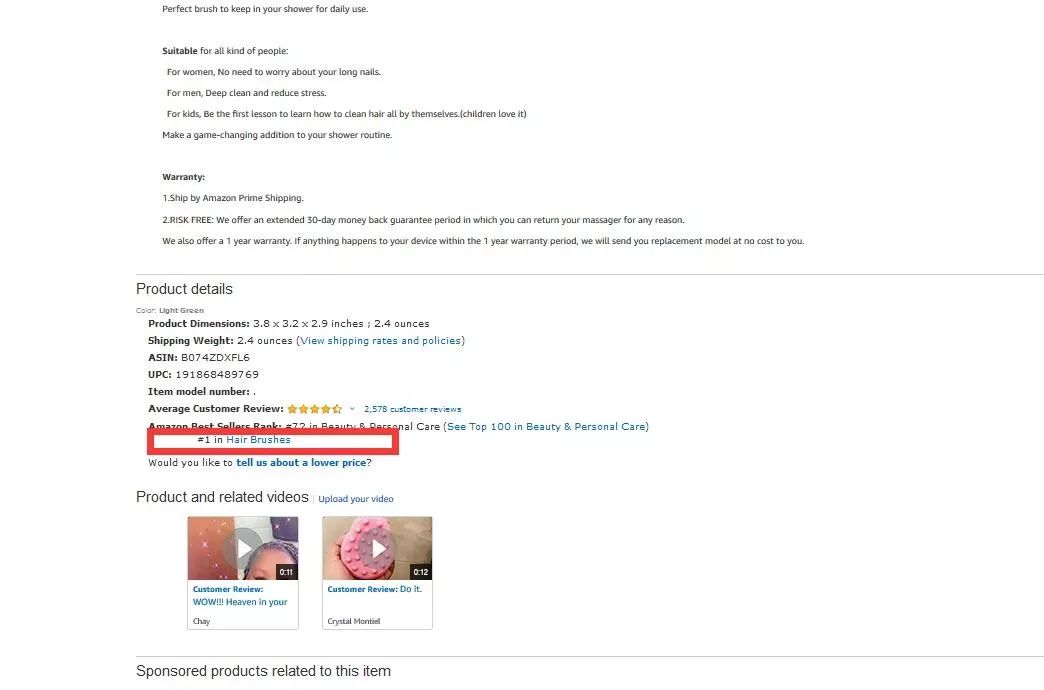Open the 2,578 customer reviews link
This screenshot has width=1044, height=690.
pyautogui.click(x=412, y=409)
